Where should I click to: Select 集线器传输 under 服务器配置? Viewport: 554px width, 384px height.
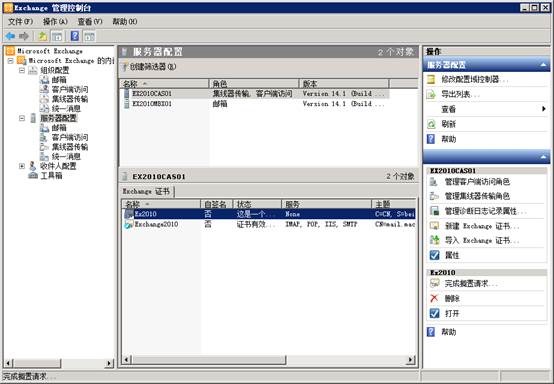70,147
